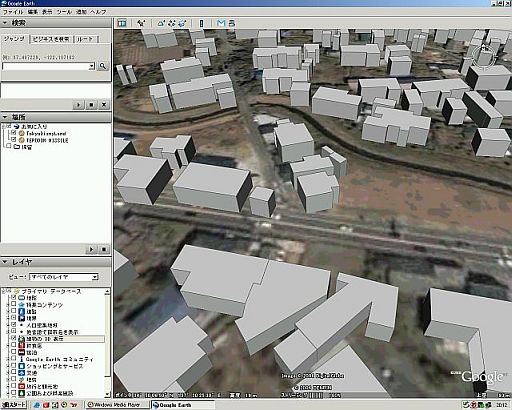Collapse the 場所 places panel
512x410 pixels.
click(5, 117)
